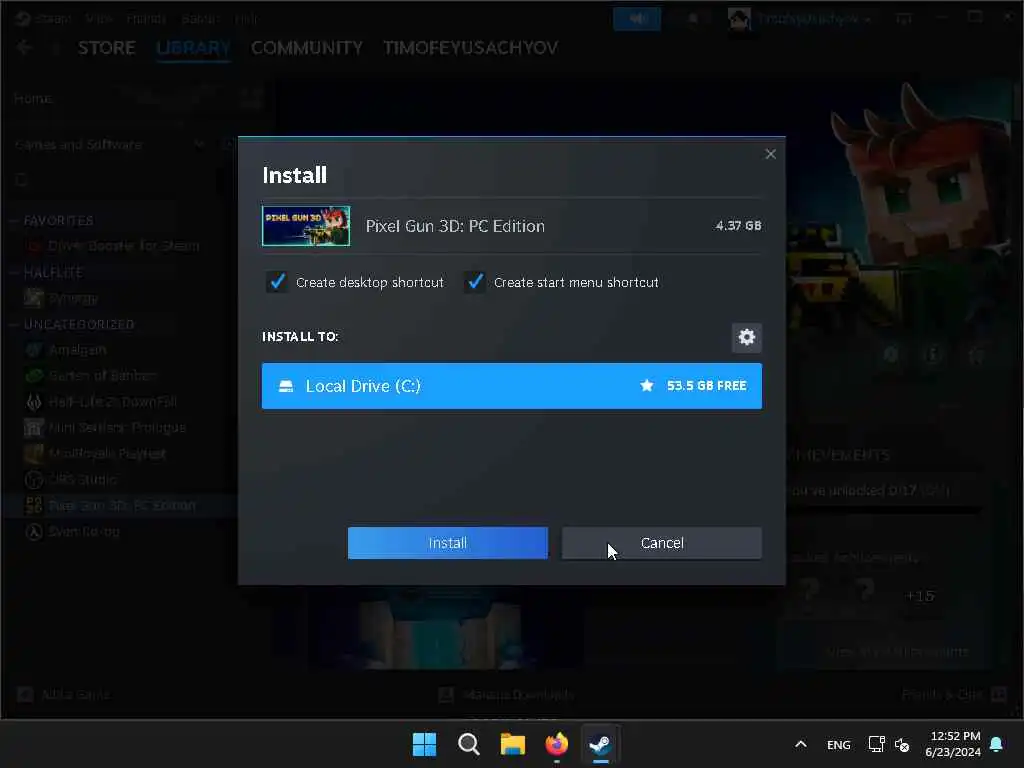Open Manage Downloads at the bottom
1024x768 pixels.
click(x=506, y=694)
